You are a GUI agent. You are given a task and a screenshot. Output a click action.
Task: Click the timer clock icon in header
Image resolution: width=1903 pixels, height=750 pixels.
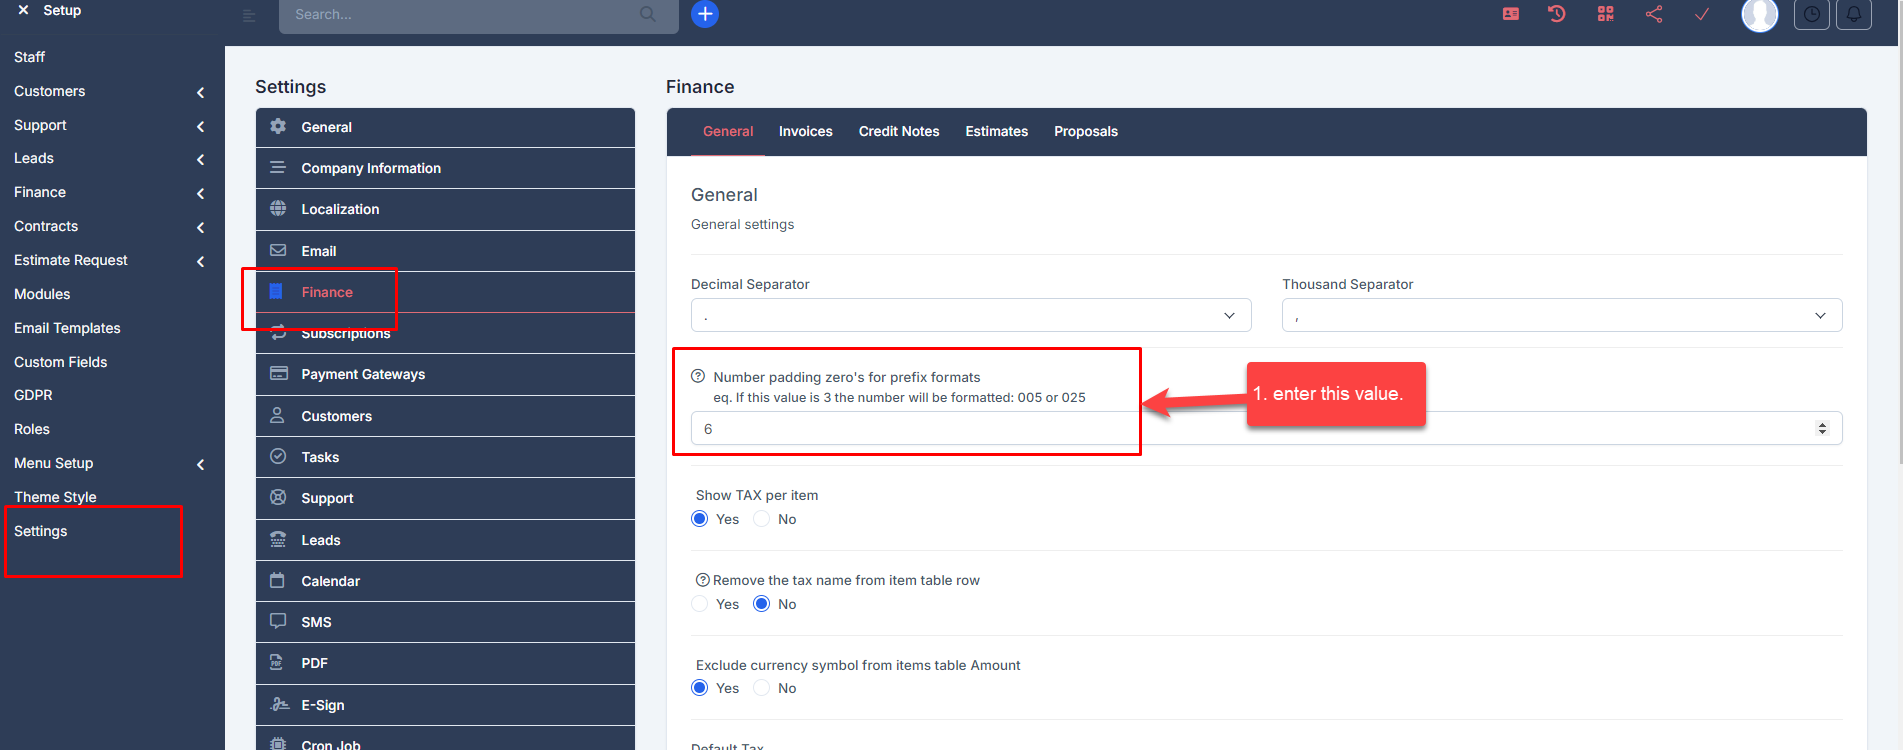click(x=1812, y=14)
